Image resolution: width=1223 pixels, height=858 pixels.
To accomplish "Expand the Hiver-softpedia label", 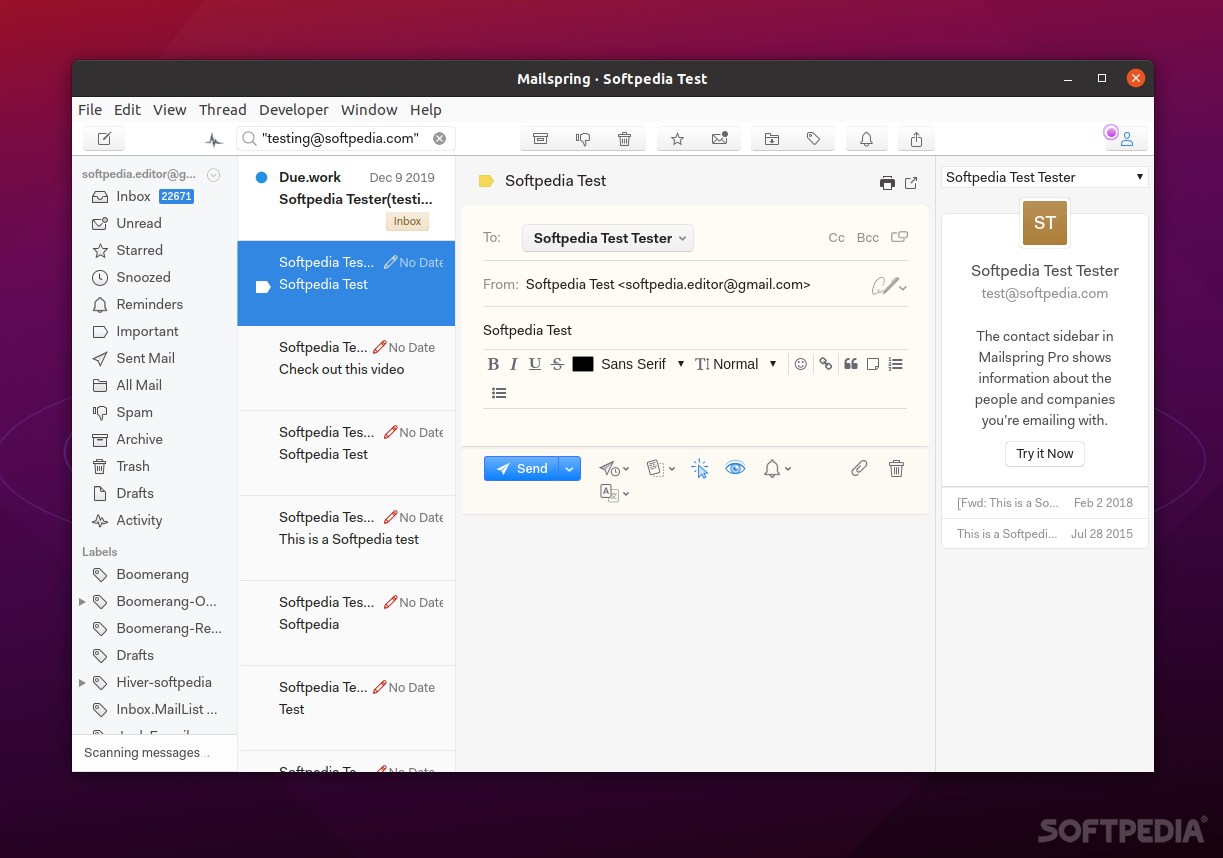I will (x=82, y=683).
